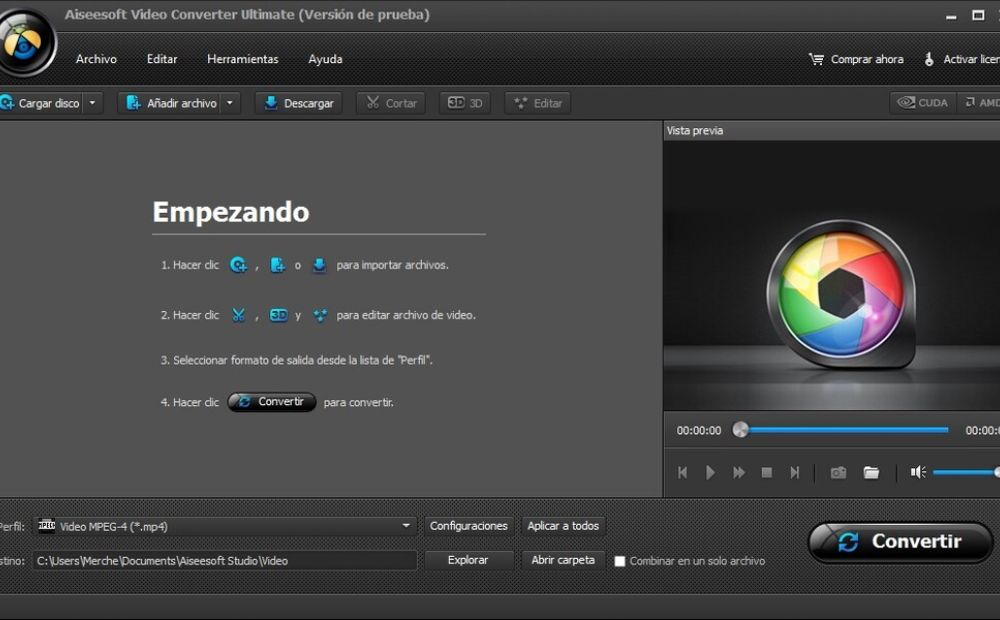Image resolution: width=1000 pixels, height=620 pixels.
Task: Click 3D icon in step 2
Action: [279, 315]
